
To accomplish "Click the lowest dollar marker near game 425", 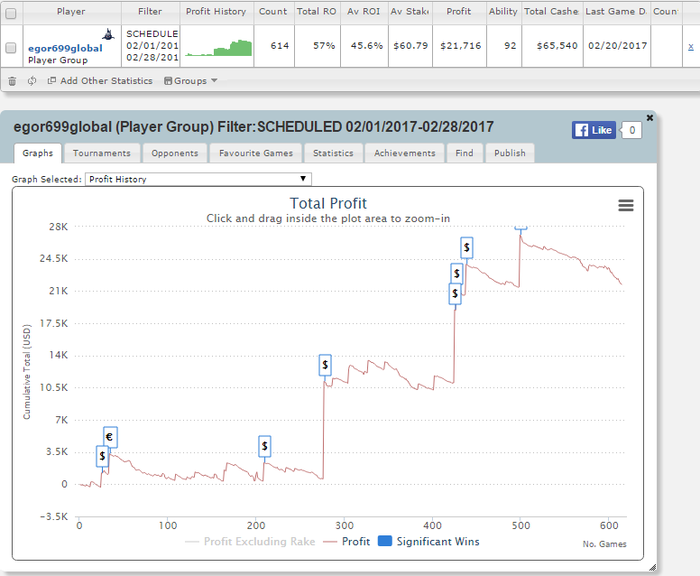I will (x=455, y=294).
